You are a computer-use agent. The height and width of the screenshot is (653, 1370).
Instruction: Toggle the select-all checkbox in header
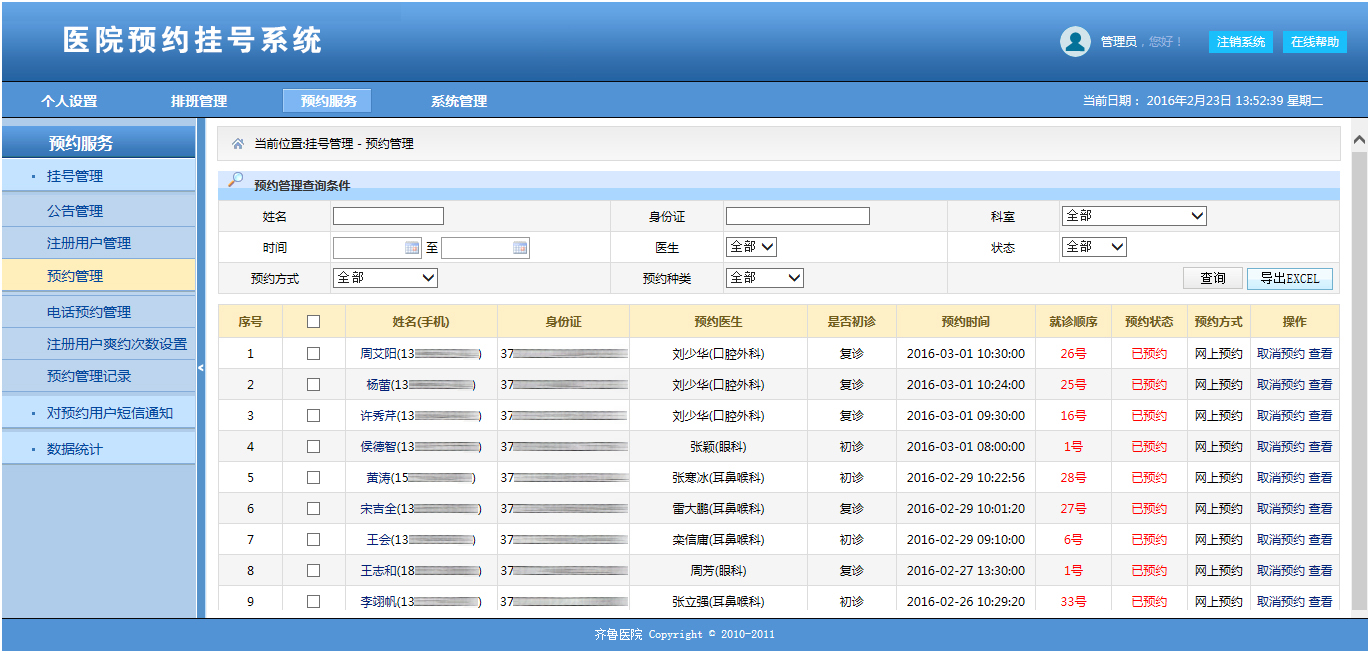(313, 322)
